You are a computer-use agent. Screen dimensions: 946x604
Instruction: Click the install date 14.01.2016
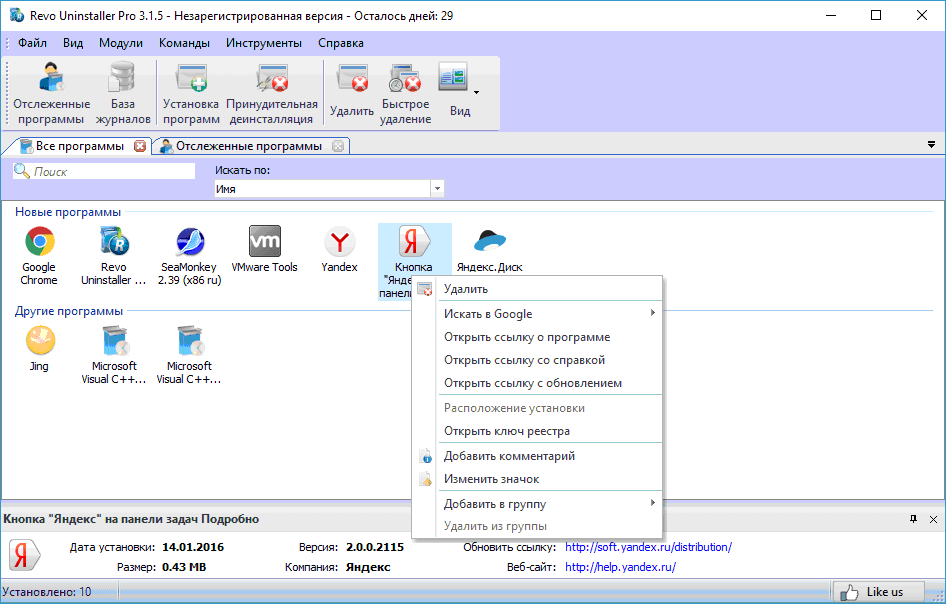(193, 547)
